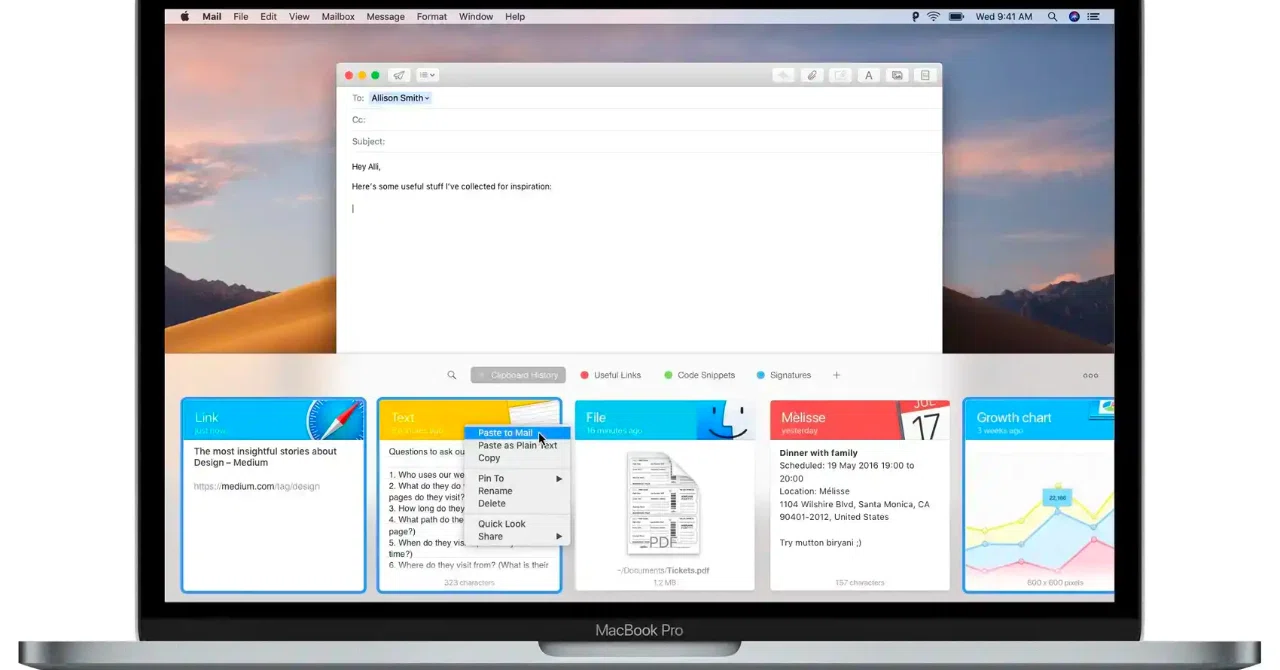Open the three-dot more options menu

tap(1091, 376)
